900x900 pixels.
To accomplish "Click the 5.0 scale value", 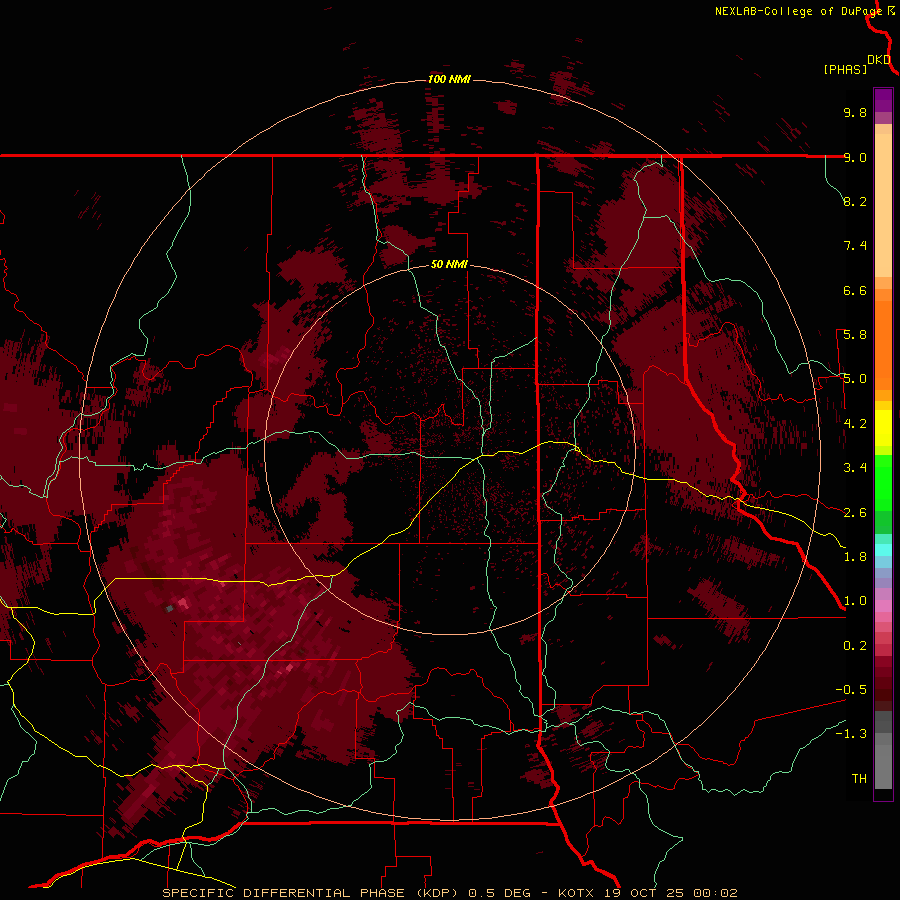I will 855,379.
